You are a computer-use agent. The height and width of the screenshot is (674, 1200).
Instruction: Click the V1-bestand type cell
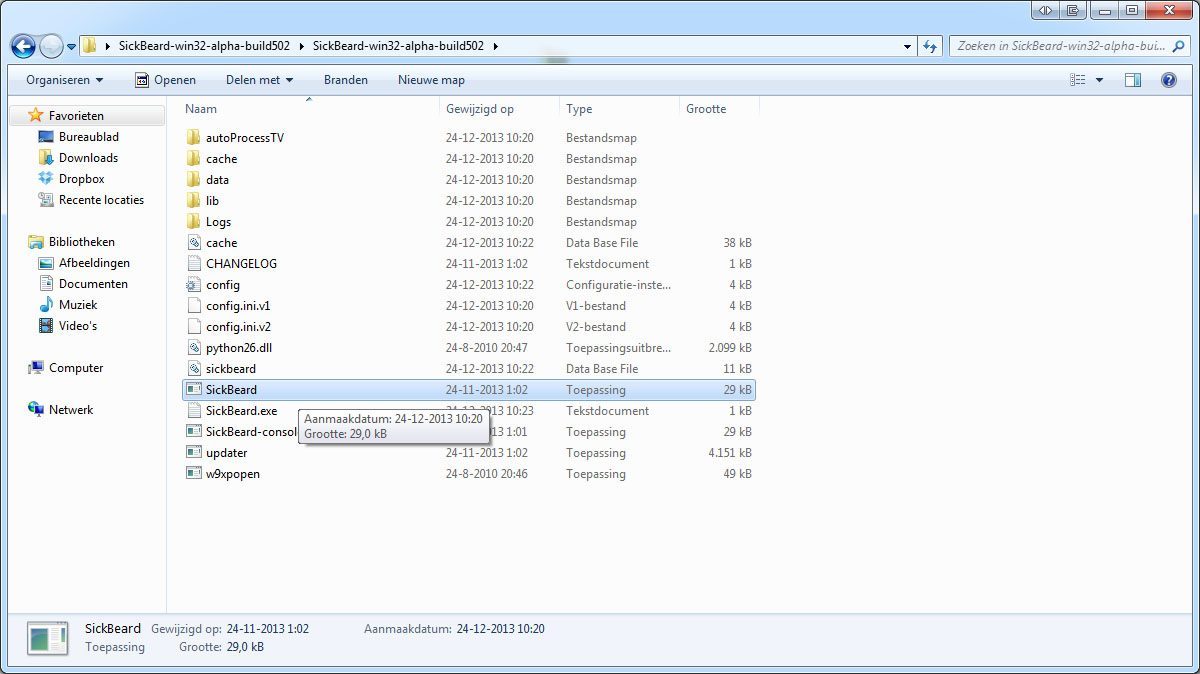pos(596,306)
